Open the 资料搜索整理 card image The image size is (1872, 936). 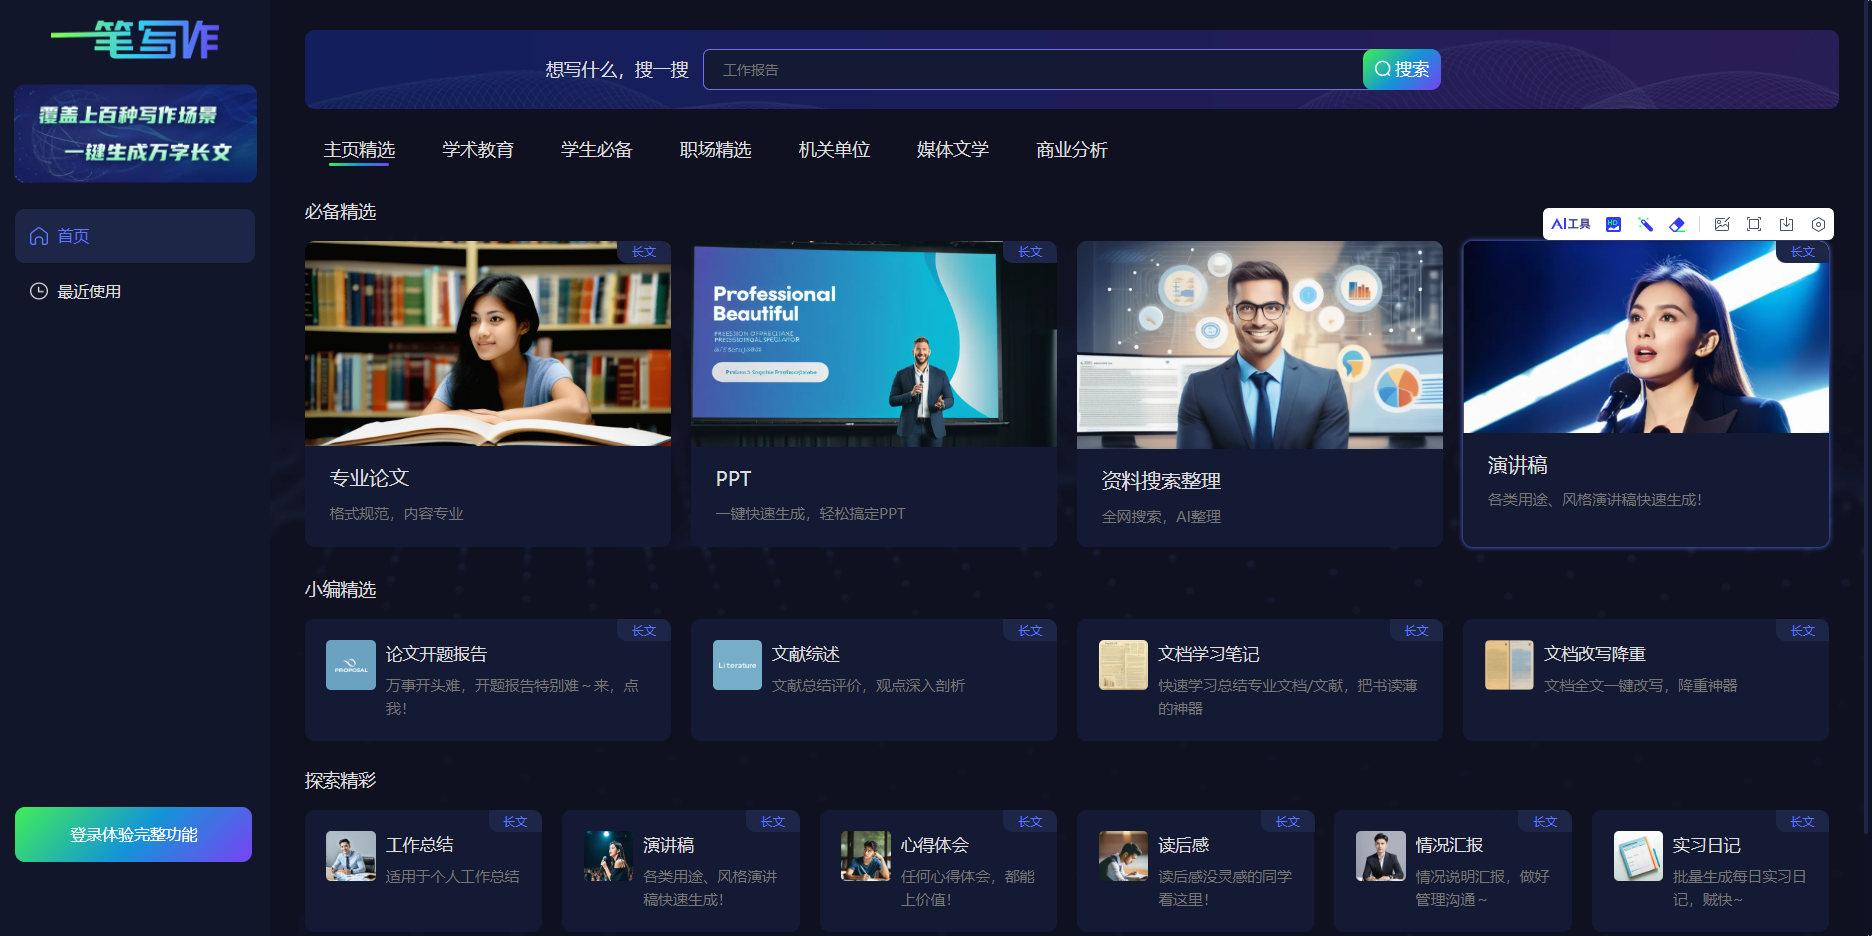(x=1260, y=345)
